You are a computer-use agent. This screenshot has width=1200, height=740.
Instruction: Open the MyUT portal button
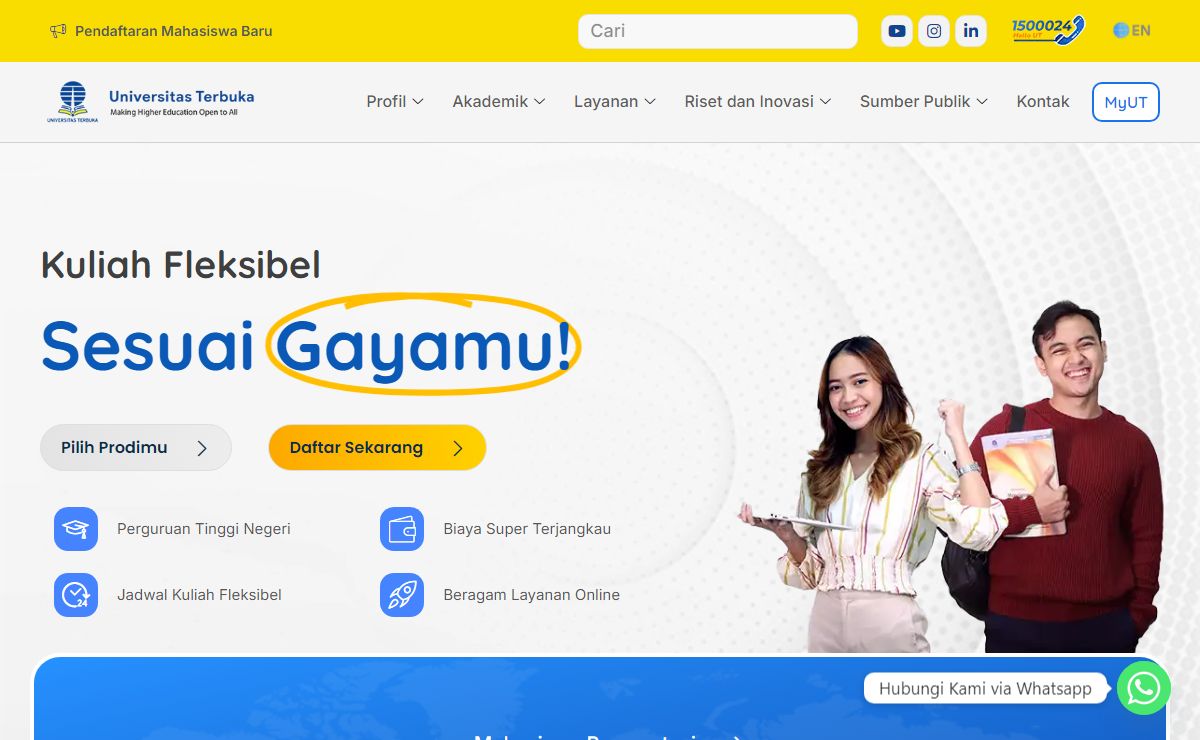pyautogui.click(x=1126, y=102)
